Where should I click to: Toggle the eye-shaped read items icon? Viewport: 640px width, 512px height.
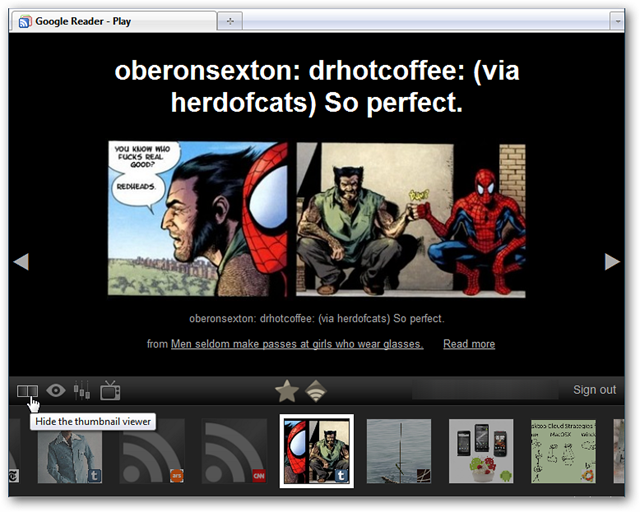coord(56,391)
